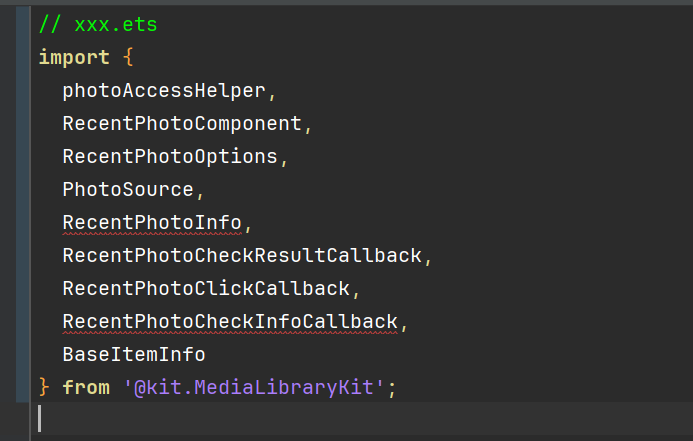
Task: Click the empty line below the import statement
Action: pyautogui.click(x=300, y=418)
